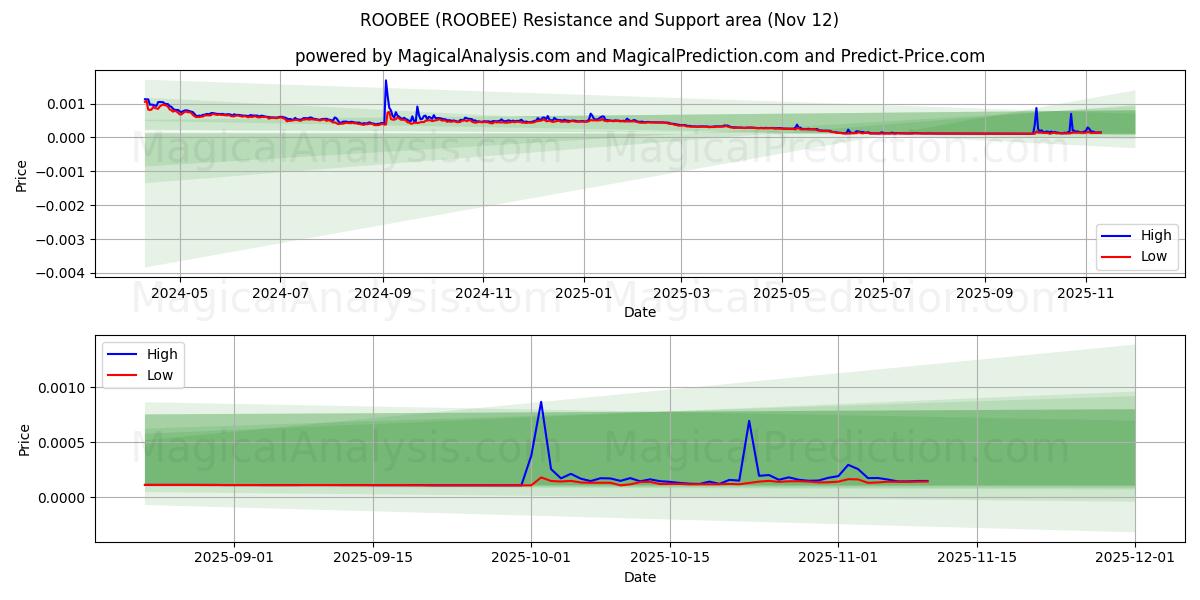Screen dimensions: 1200x600
Task: Toggle the High entry in bottom legend
Action: 160,354
